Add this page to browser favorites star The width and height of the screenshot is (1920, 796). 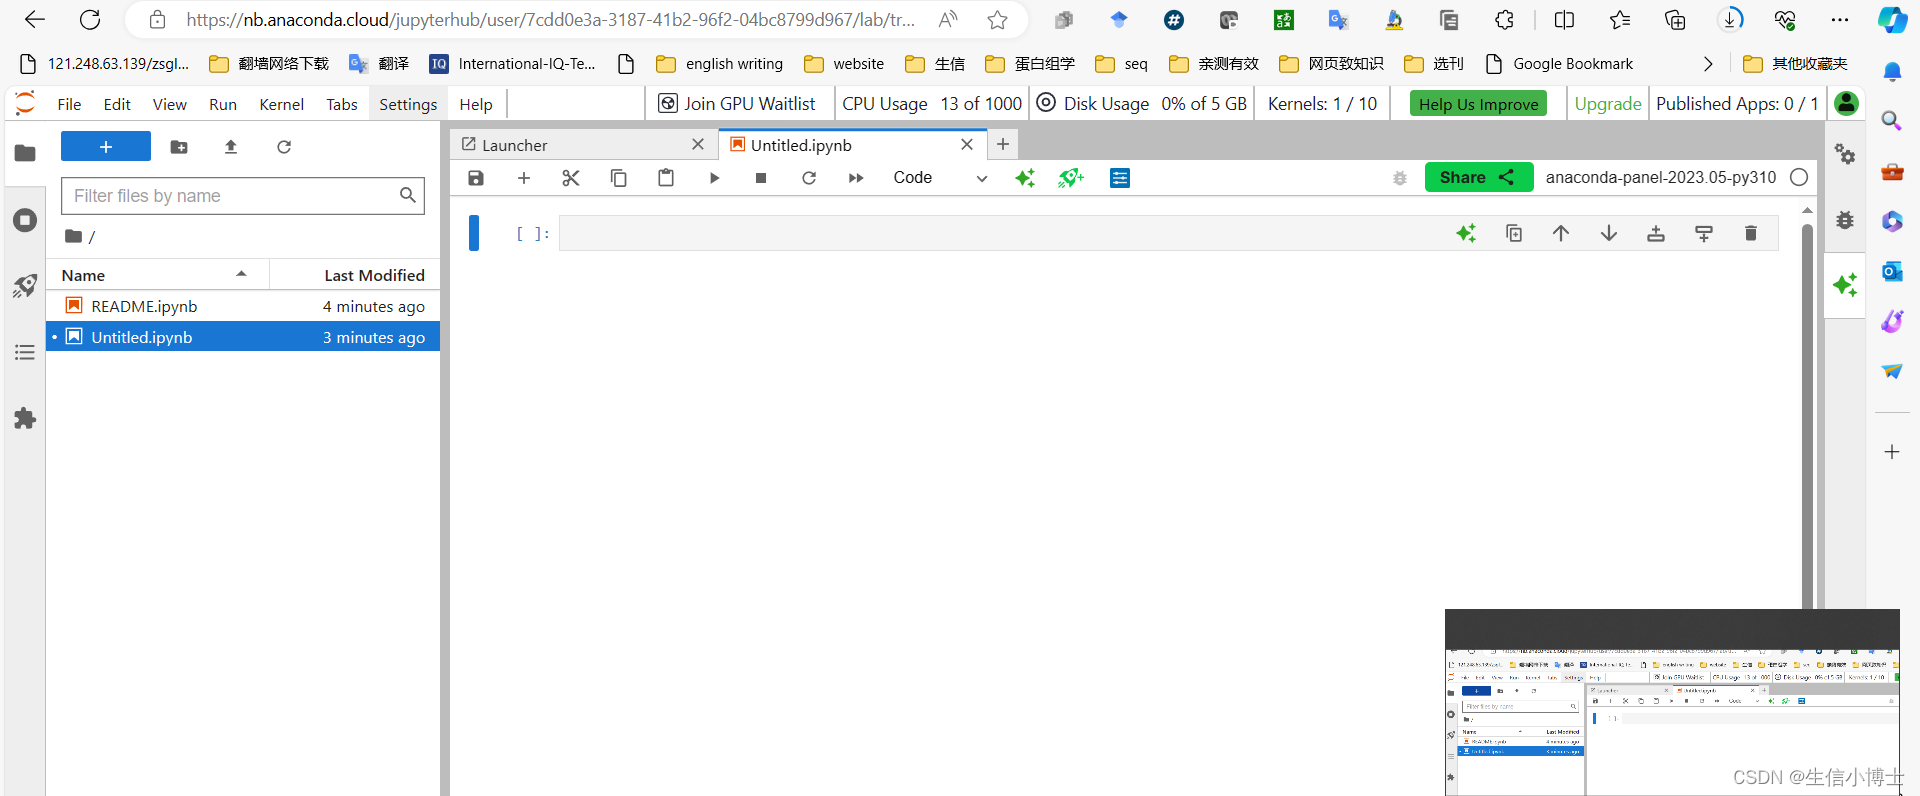997,19
